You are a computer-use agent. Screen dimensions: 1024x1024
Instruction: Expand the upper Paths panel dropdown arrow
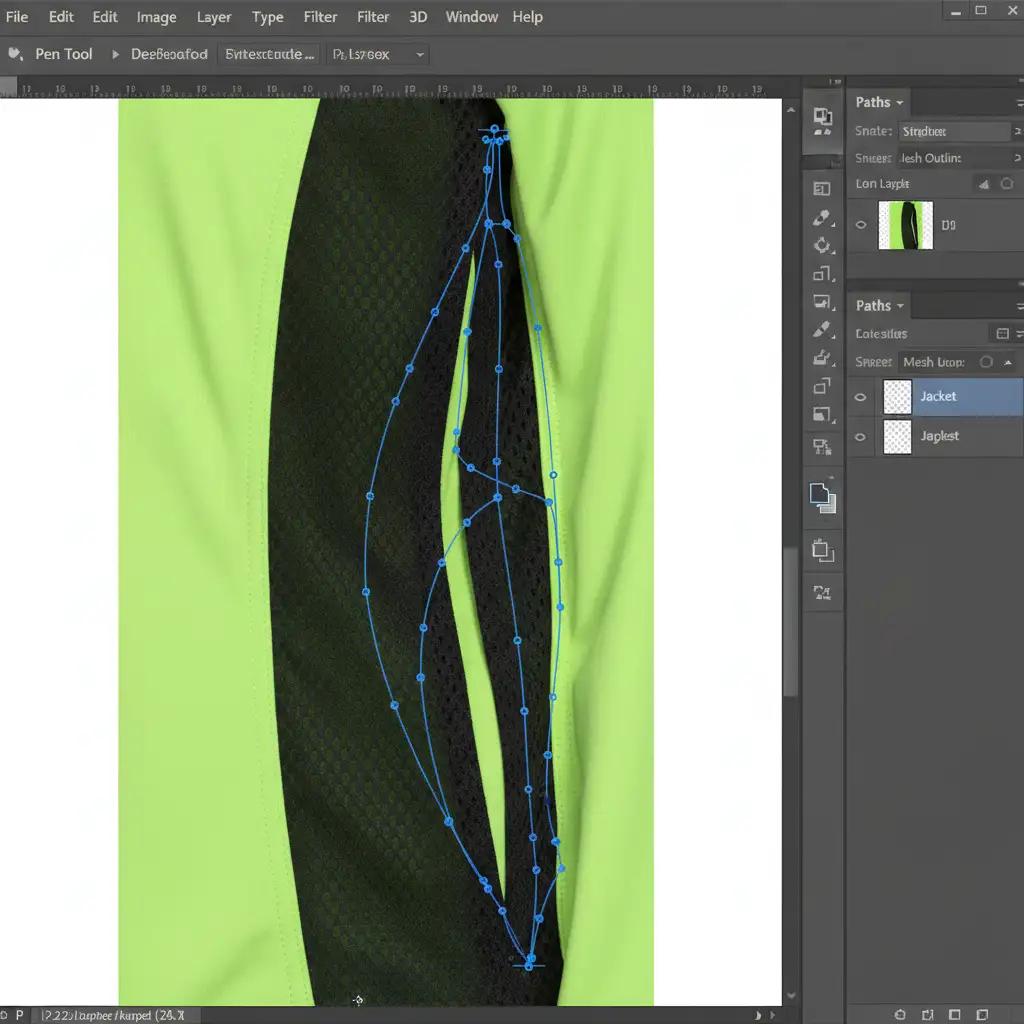tap(900, 103)
